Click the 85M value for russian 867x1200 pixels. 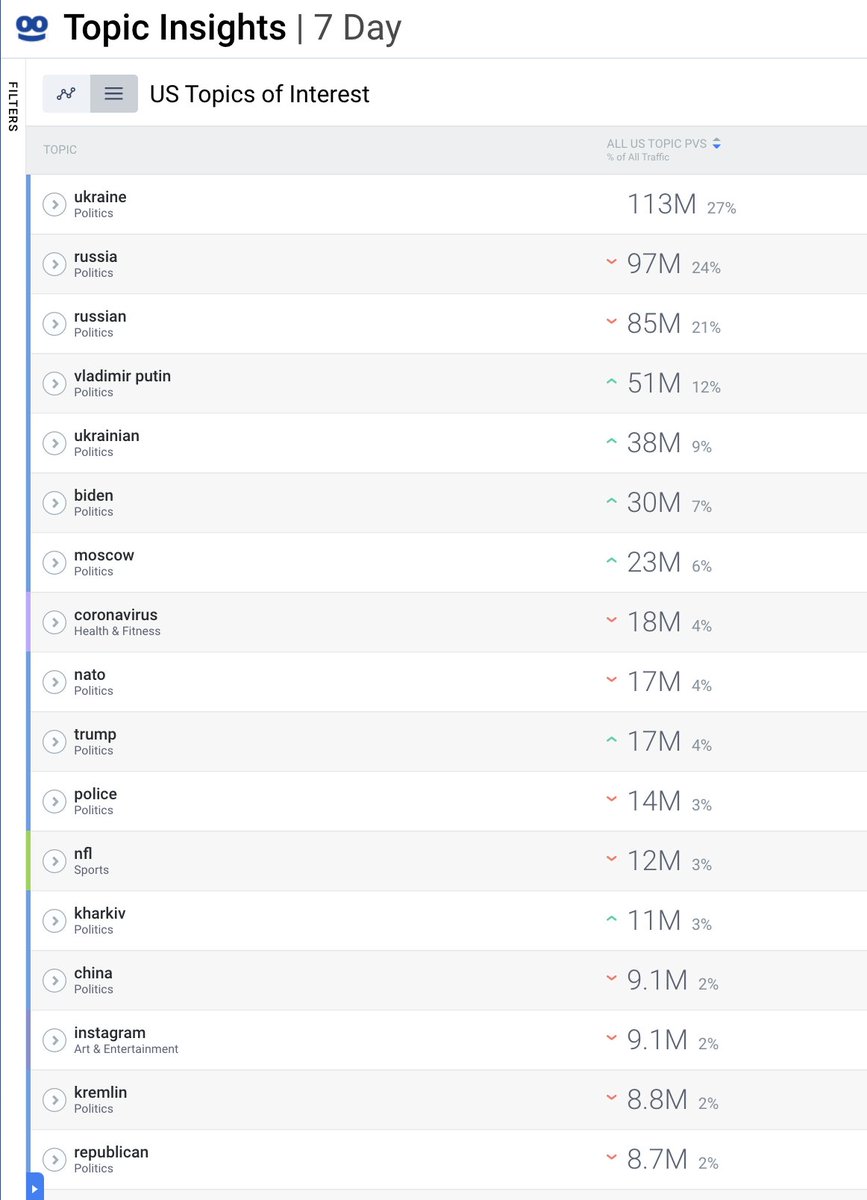coord(654,324)
